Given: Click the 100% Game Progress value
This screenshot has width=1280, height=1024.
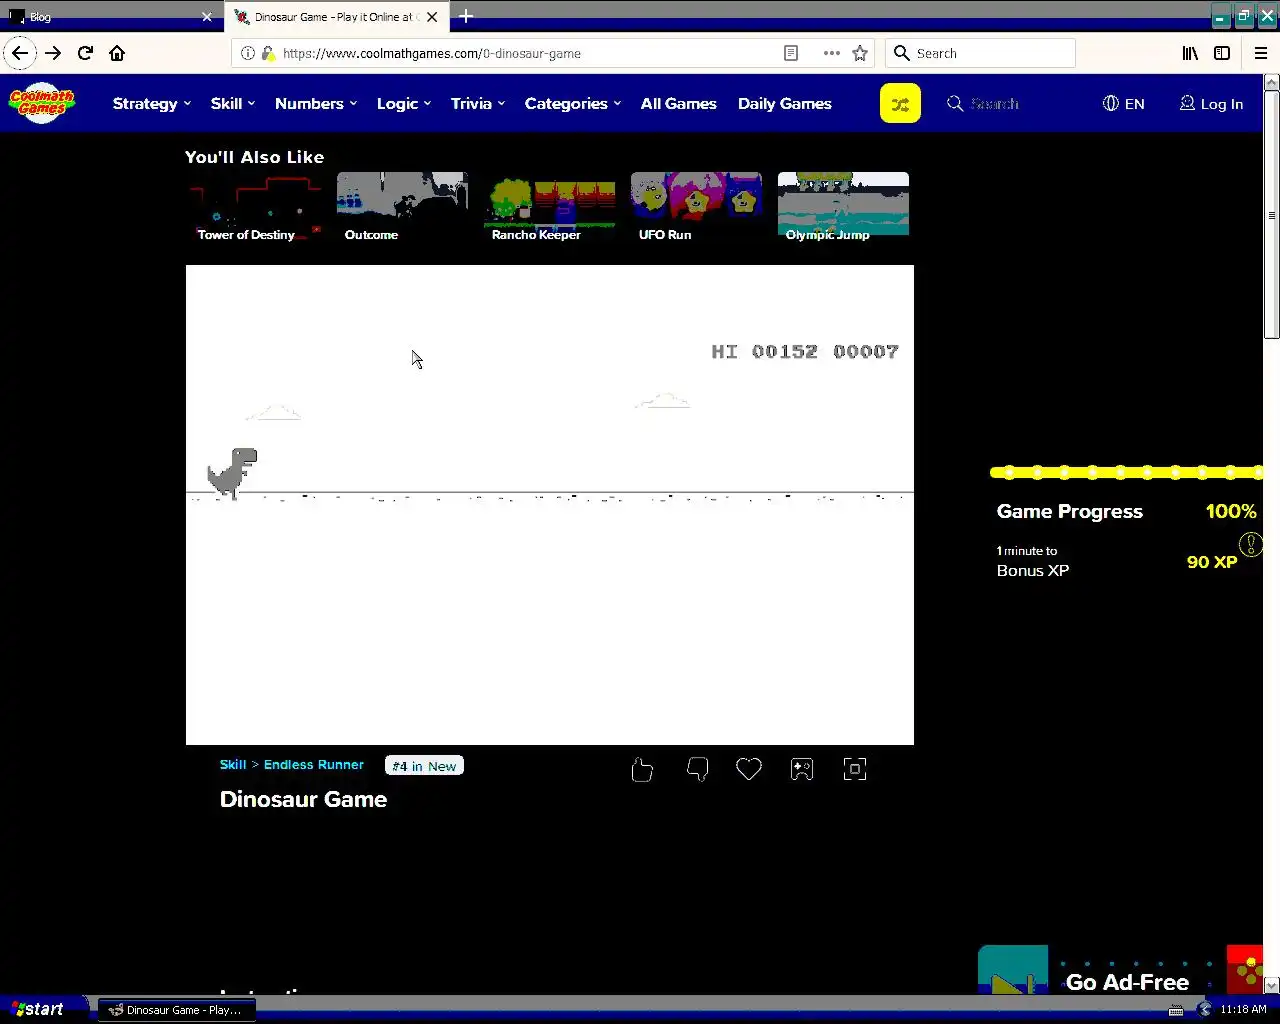Looking at the screenshot, I should pyautogui.click(x=1231, y=511).
